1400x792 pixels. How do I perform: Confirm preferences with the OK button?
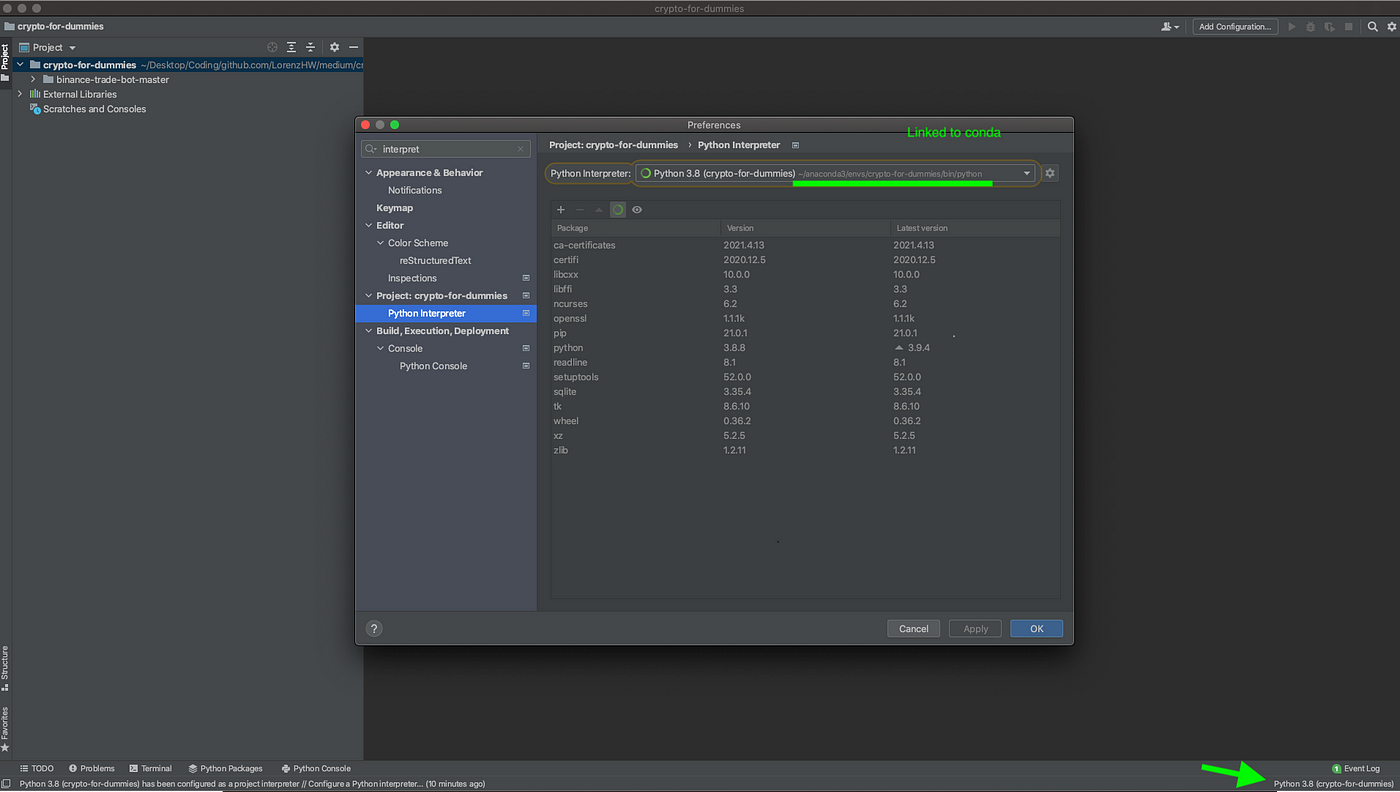1037,629
